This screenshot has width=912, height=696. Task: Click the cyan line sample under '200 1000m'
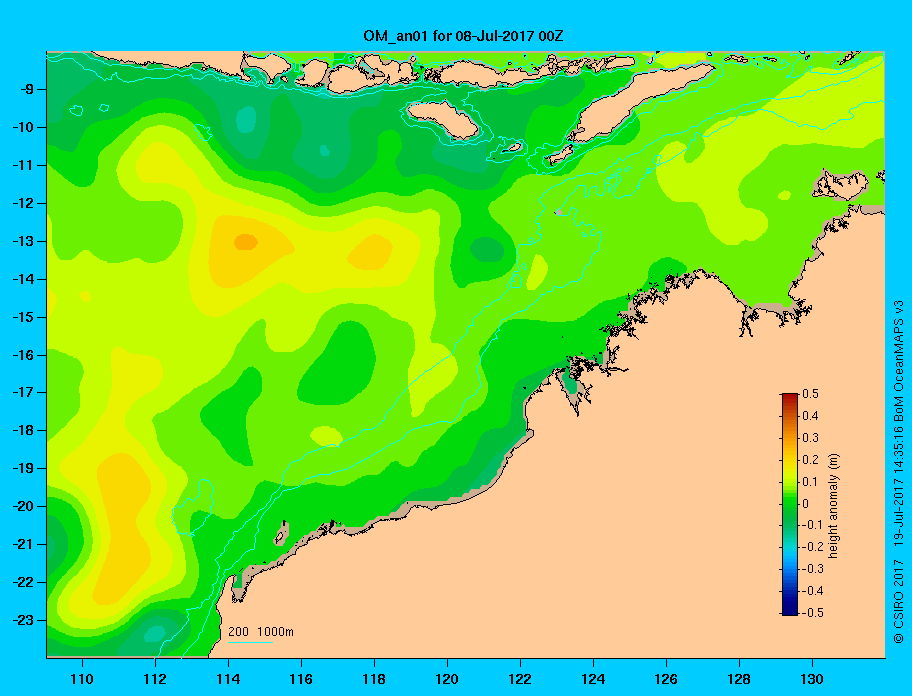(250, 642)
